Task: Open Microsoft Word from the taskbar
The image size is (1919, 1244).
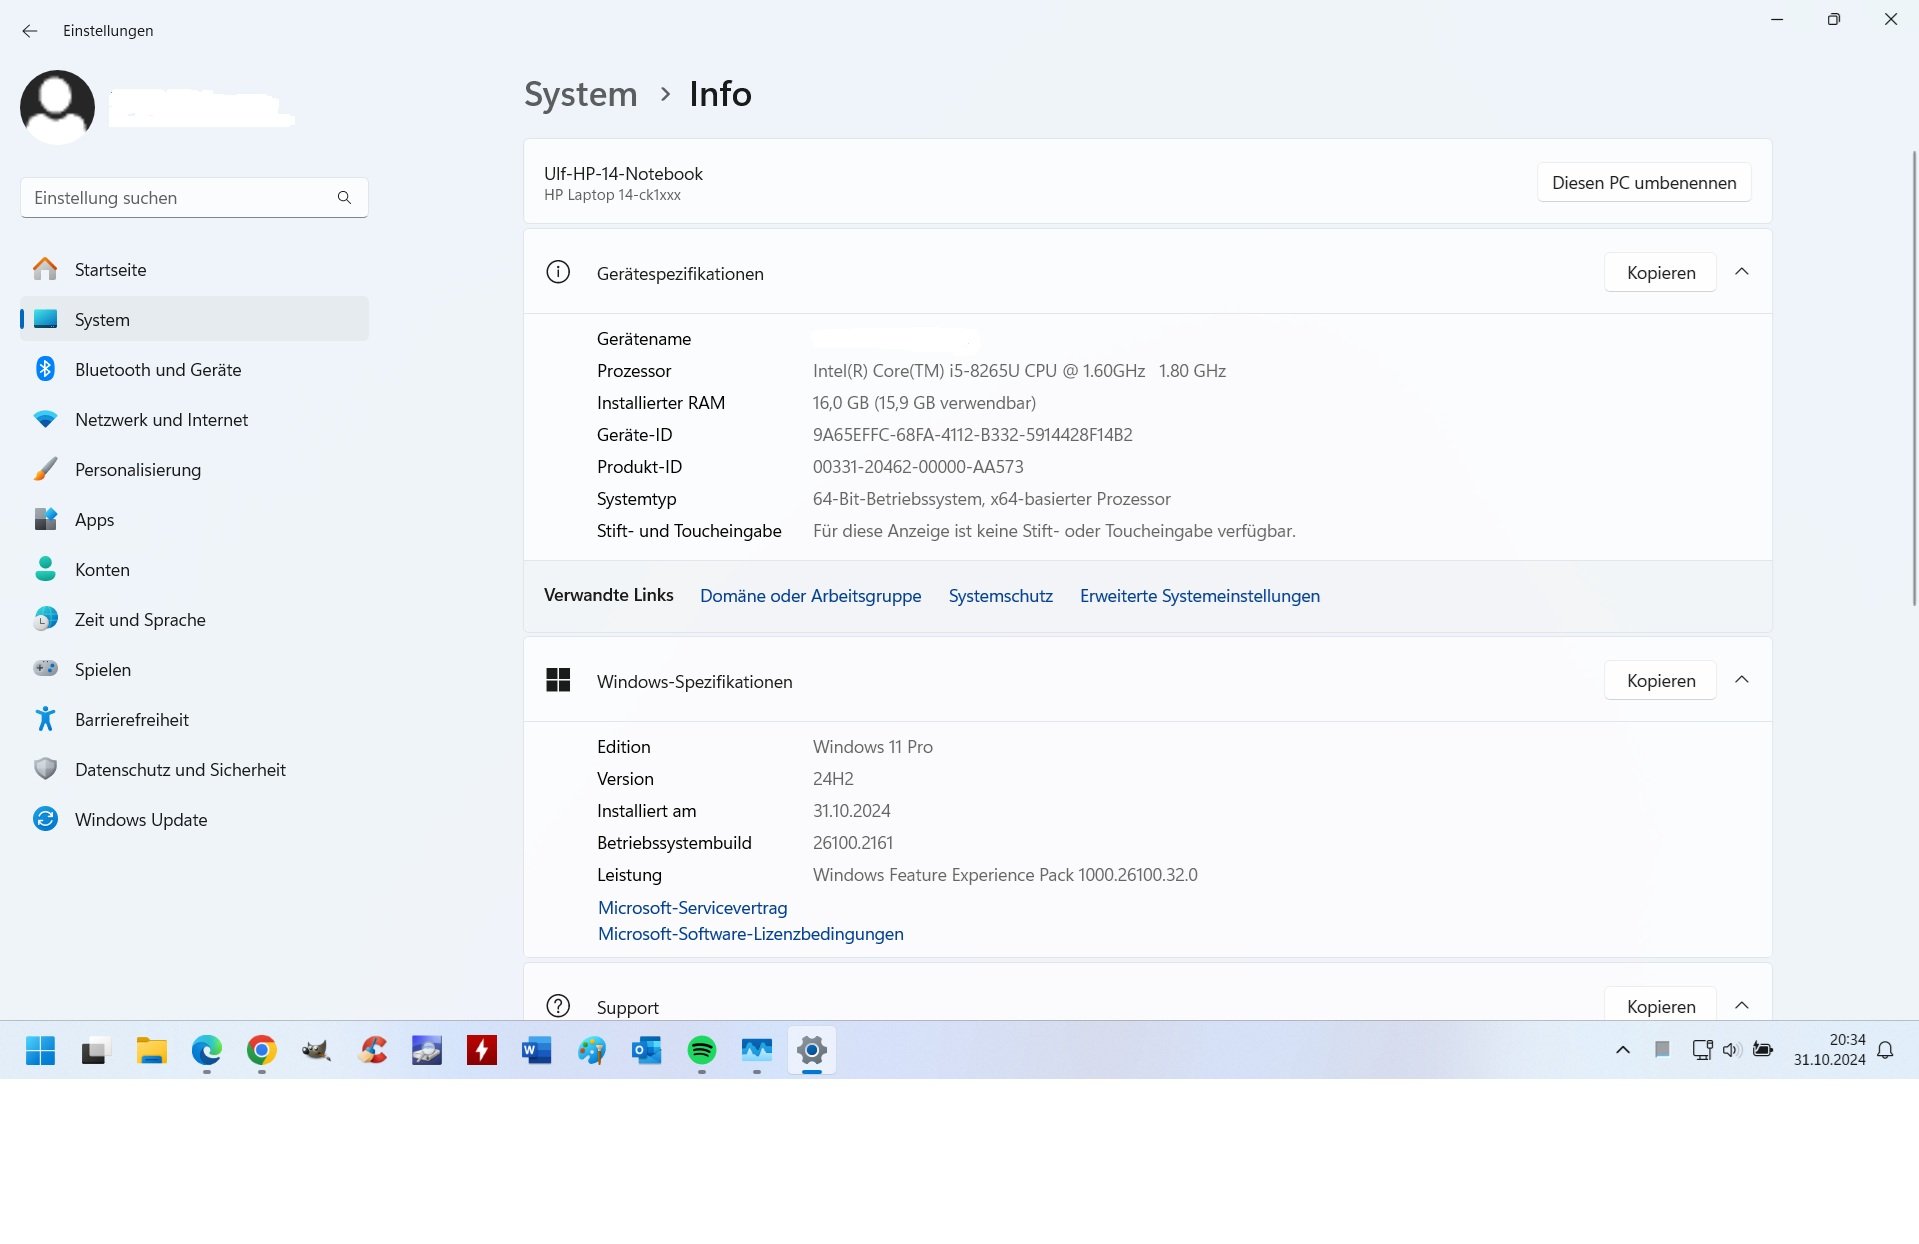Action: click(x=537, y=1050)
